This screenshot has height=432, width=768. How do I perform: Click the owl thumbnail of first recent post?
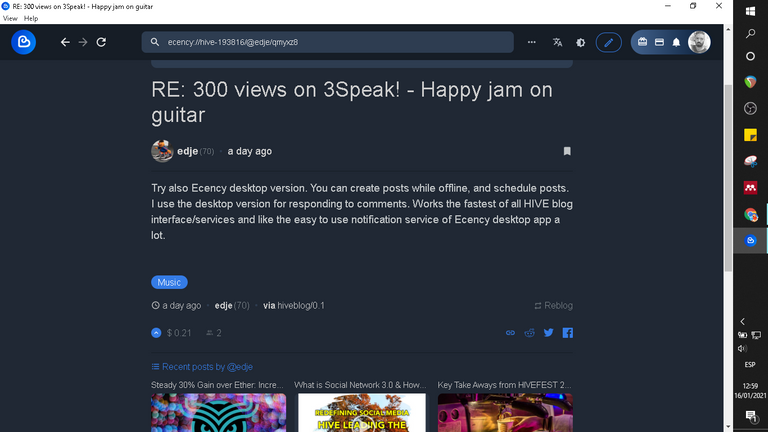[218, 412]
